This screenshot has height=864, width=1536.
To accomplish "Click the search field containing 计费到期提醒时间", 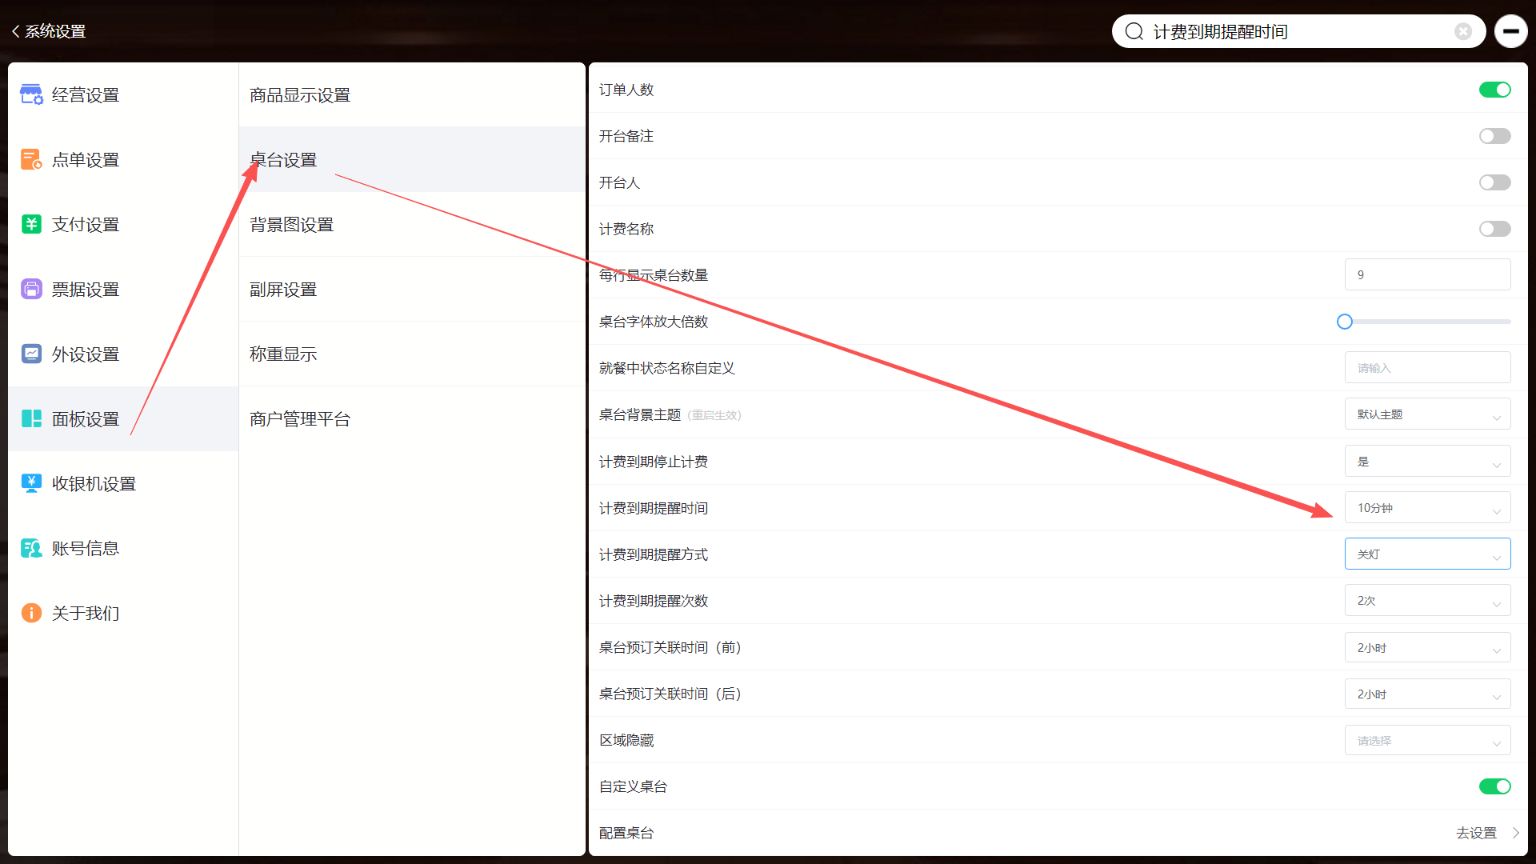I will 1299,32.
